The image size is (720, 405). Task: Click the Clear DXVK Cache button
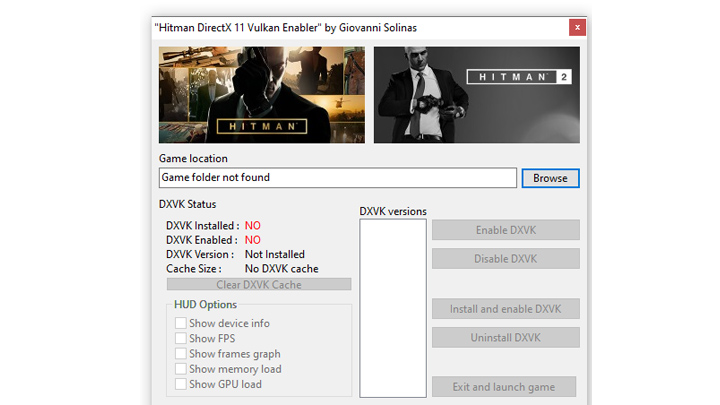point(259,285)
